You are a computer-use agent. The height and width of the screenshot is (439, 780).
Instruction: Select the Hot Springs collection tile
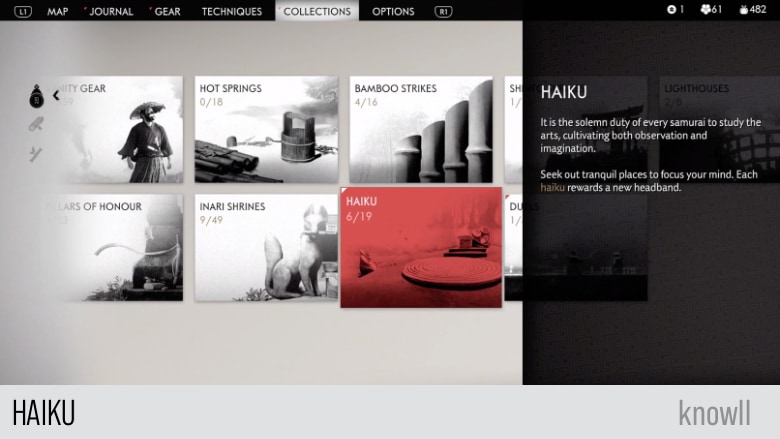266,129
